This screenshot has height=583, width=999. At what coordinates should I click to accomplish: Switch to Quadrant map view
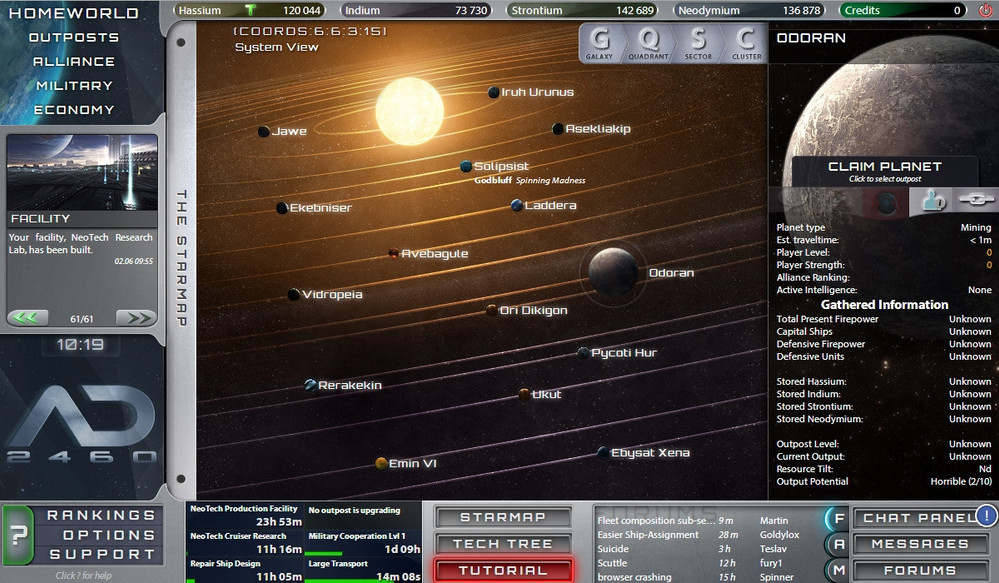[x=649, y=43]
